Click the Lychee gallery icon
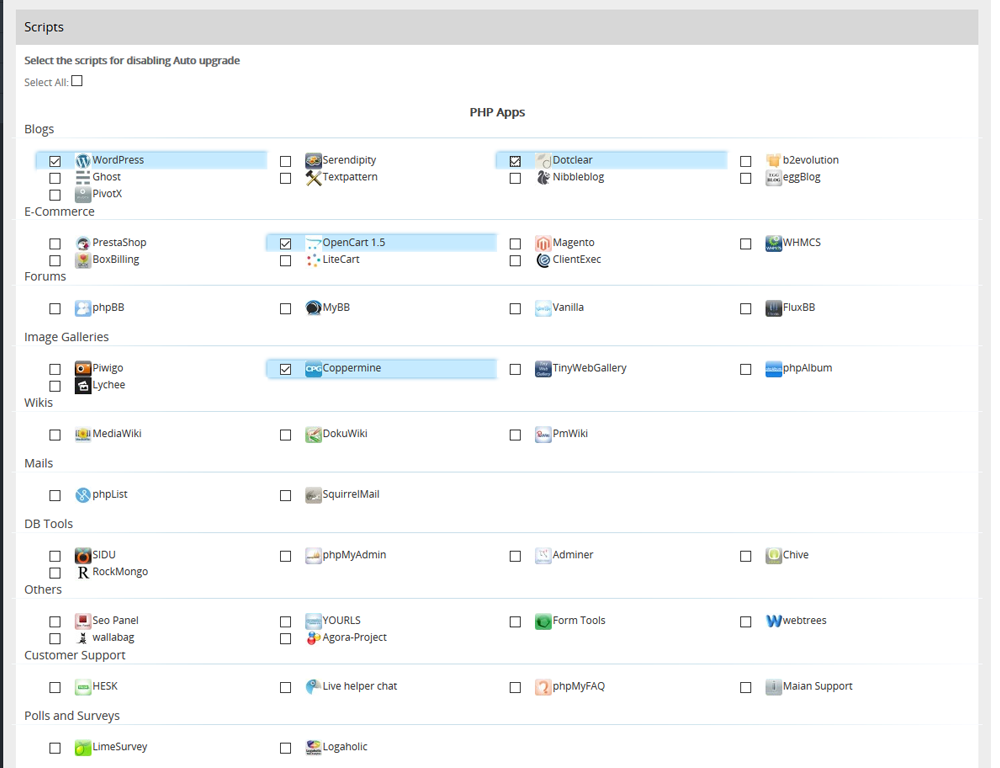Viewport: 1000px width, 768px height. pyautogui.click(x=83, y=385)
